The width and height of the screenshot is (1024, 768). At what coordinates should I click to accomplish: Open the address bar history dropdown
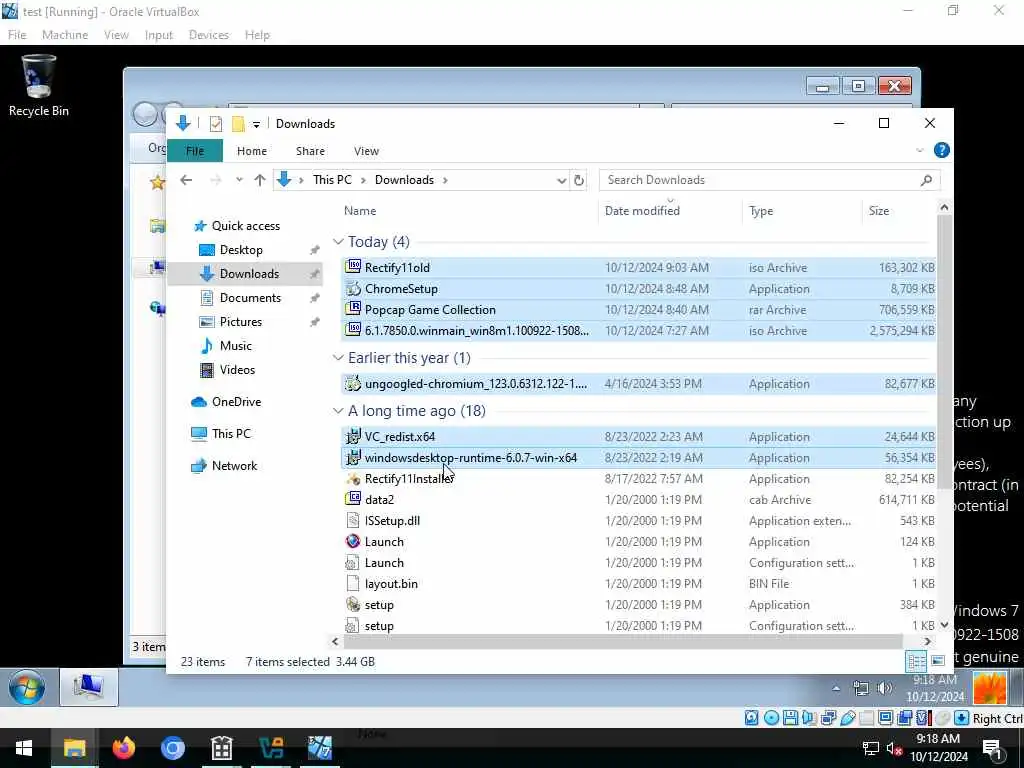[561, 180]
